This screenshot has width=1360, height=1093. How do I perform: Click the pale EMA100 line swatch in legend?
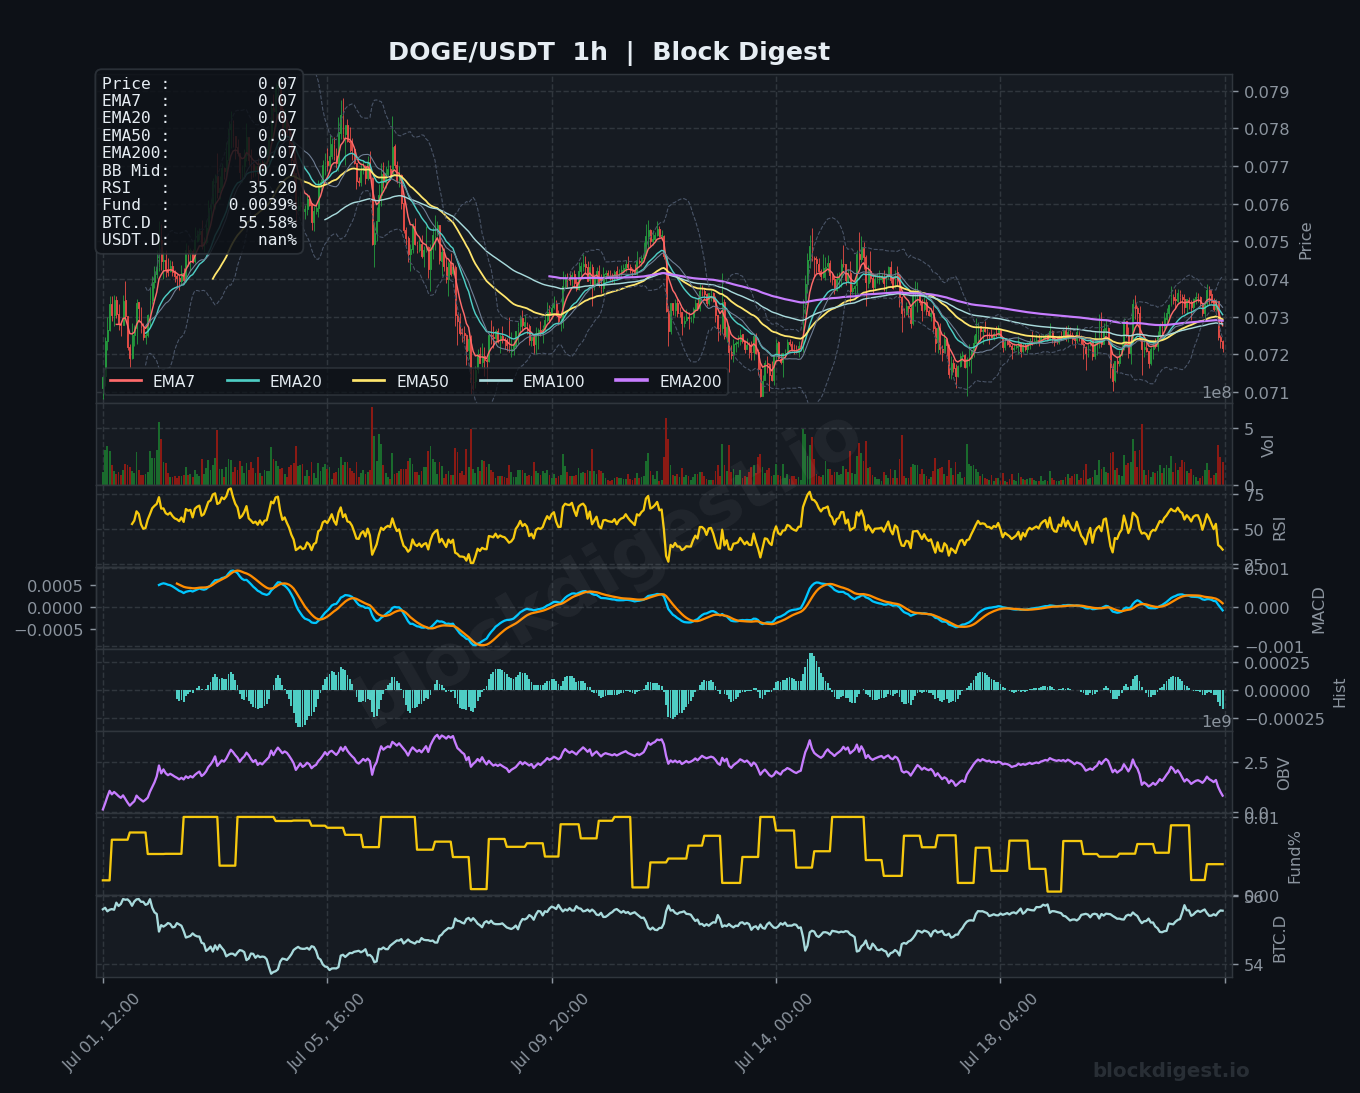tap(497, 381)
